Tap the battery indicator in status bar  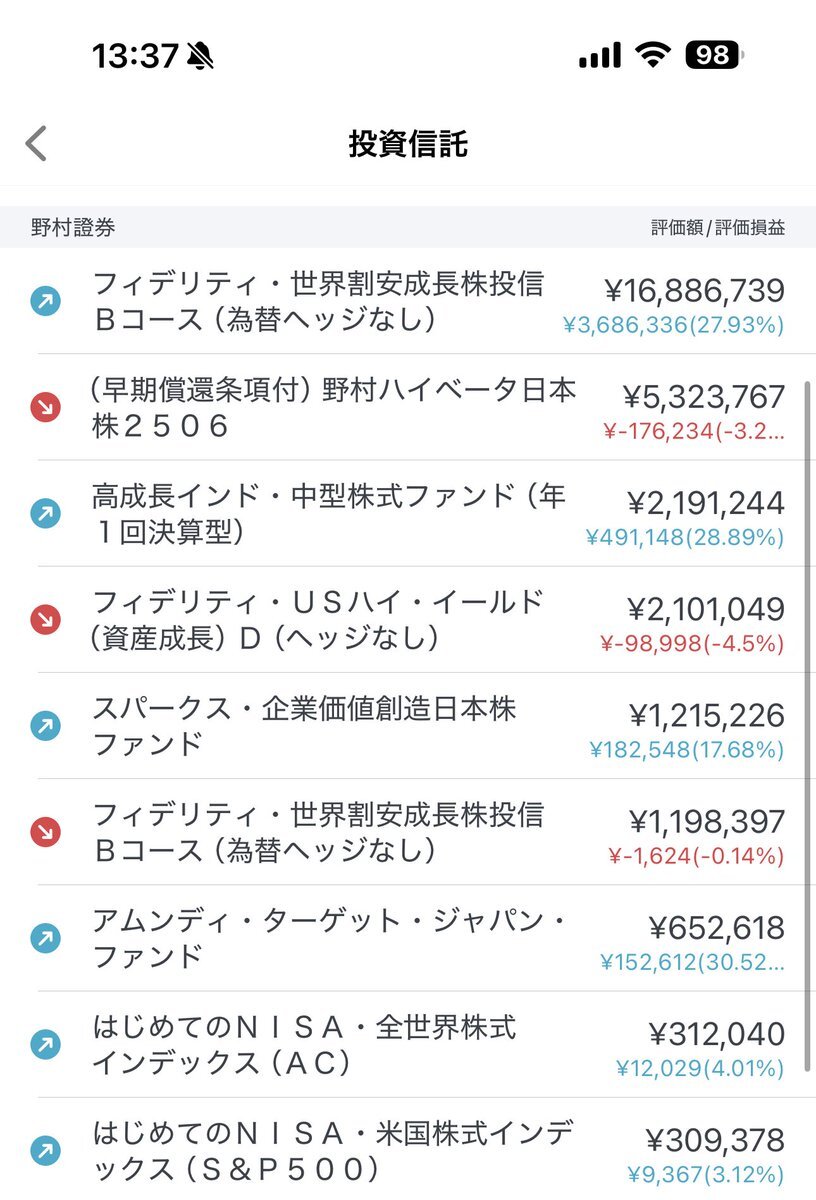coord(714,55)
